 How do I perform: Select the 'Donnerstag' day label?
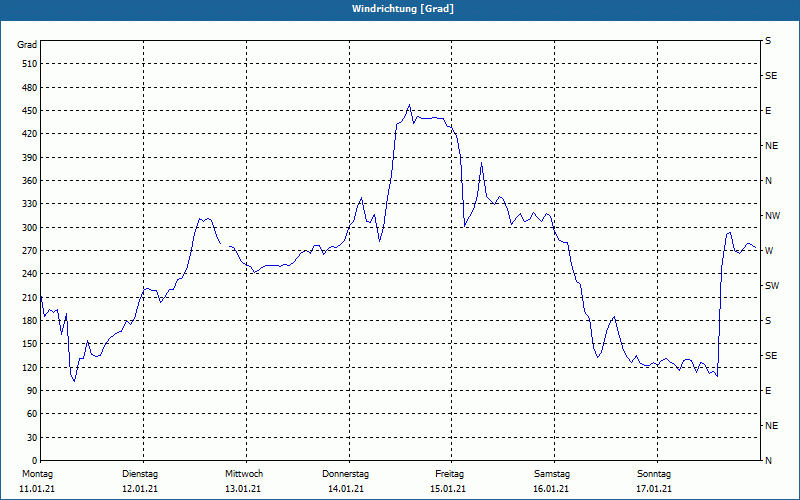pyautogui.click(x=345, y=474)
